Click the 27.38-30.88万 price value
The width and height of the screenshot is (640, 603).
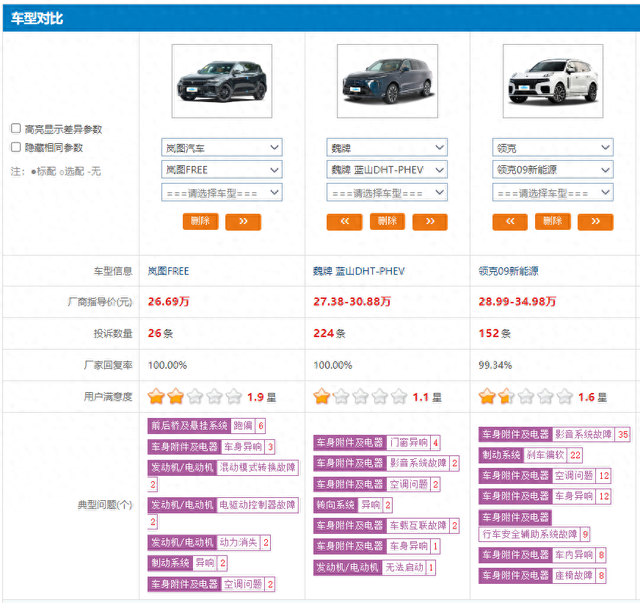pyautogui.click(x=352, y=302)
